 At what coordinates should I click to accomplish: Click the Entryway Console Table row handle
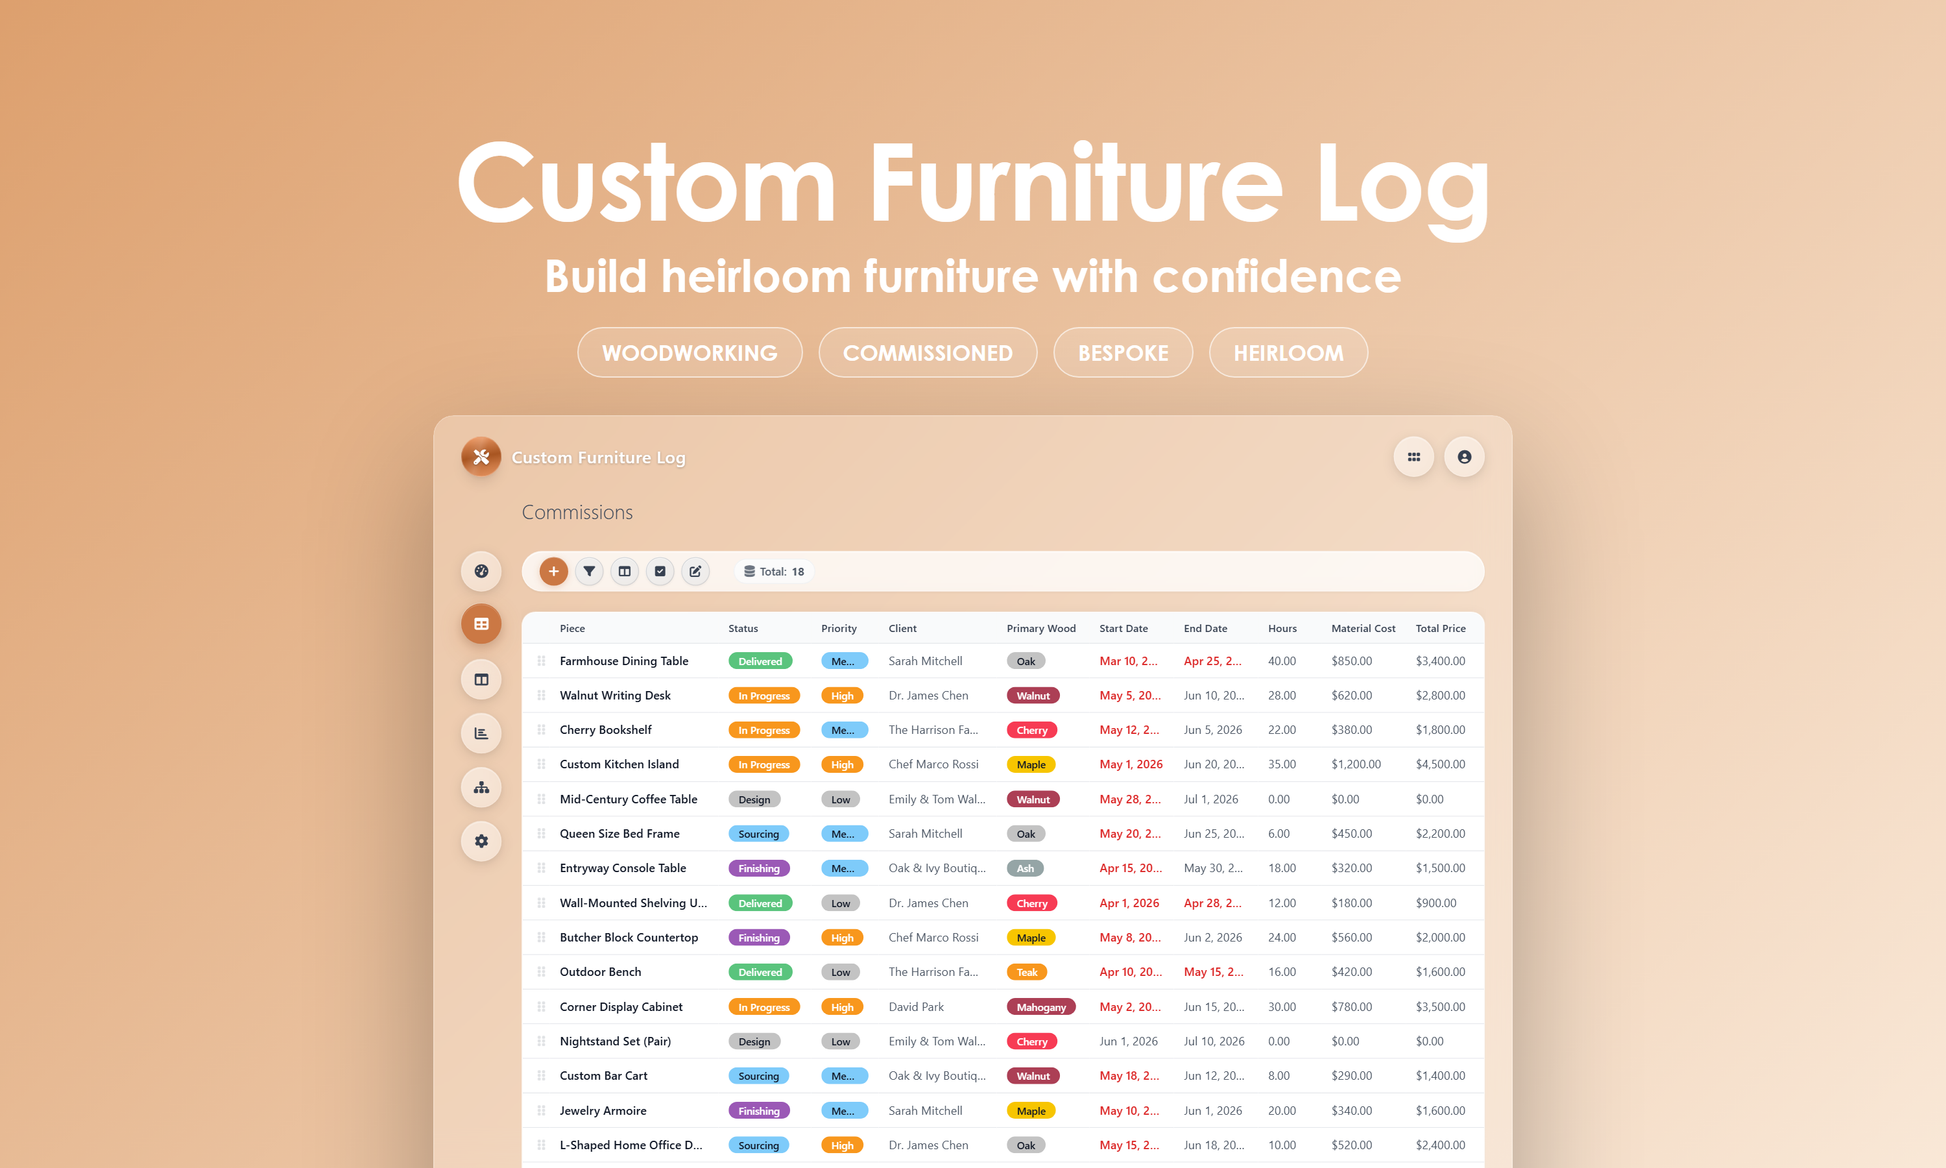click(x=541, y=868)
